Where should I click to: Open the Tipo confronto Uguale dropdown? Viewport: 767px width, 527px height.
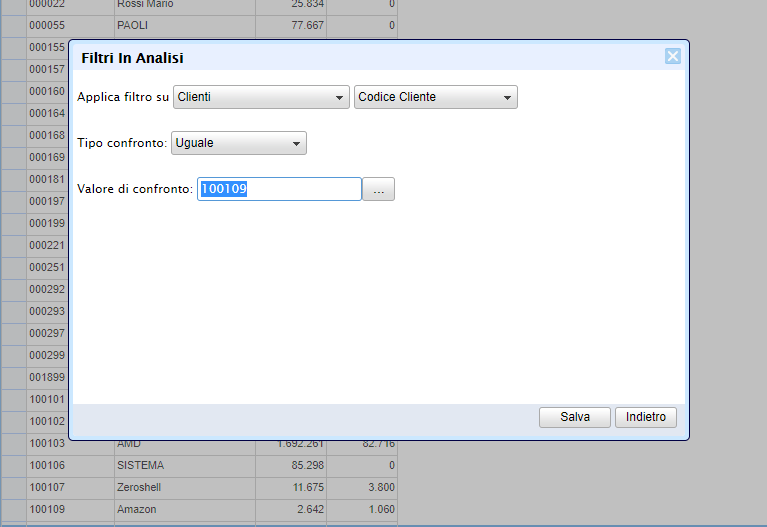coord(239,143)
